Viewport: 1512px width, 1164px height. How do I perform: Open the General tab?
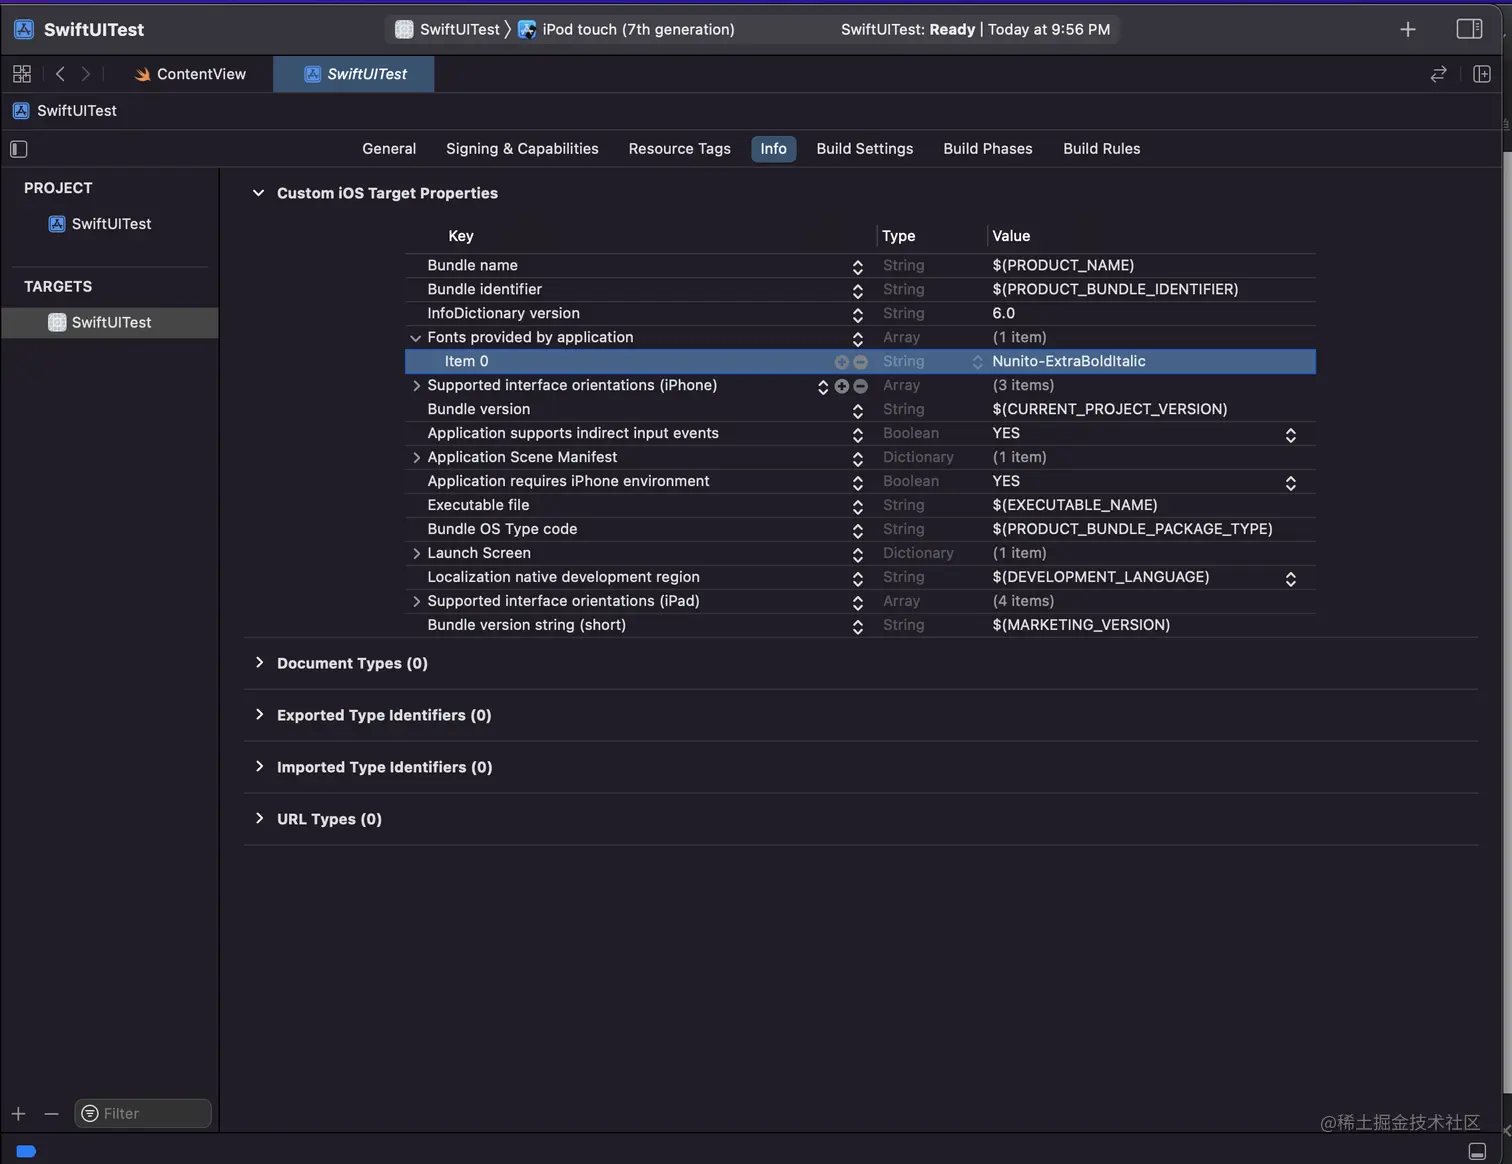[x=389, y=149]
